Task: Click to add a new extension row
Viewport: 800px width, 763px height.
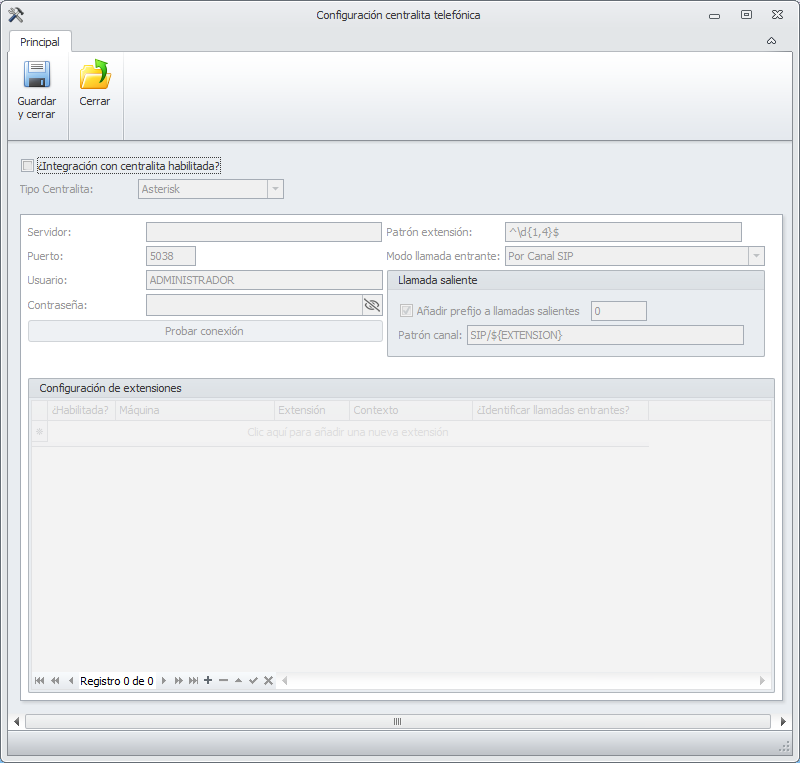Action: [x=347, y=432]
